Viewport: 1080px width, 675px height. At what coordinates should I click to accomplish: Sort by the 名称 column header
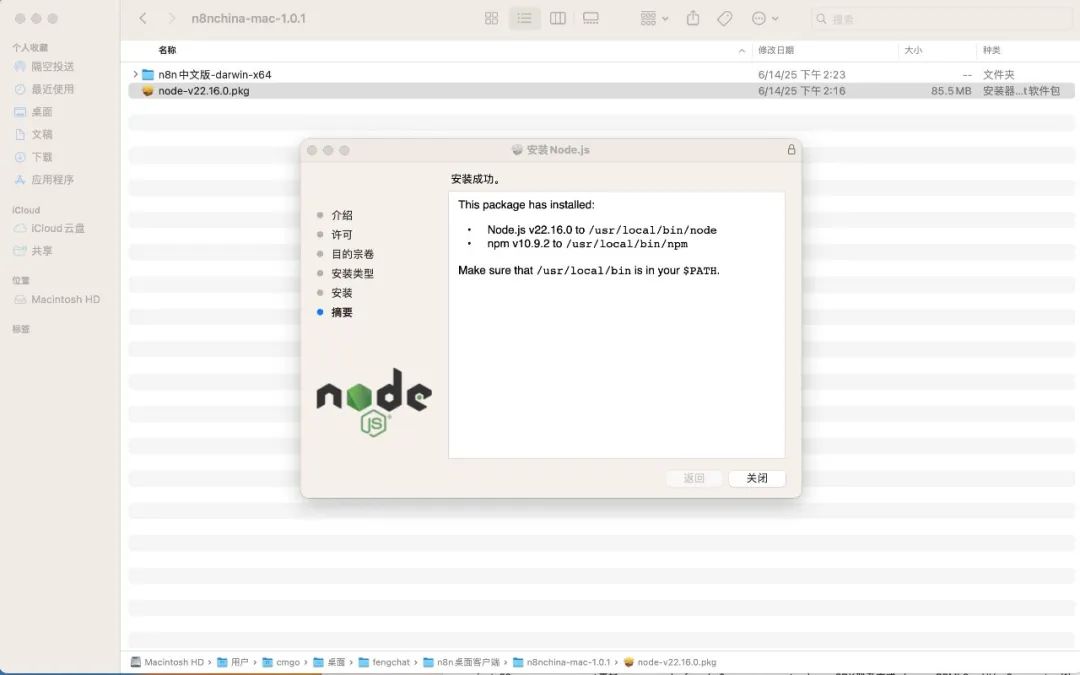coord(167,50)
